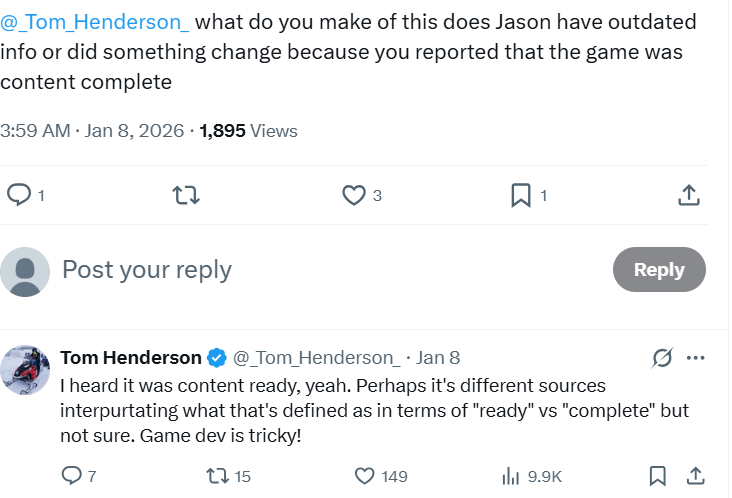This screenshot has height=498, width=732.
Task: Bookmark Tom Henderson's reply
Action: [x=658, y=476]
